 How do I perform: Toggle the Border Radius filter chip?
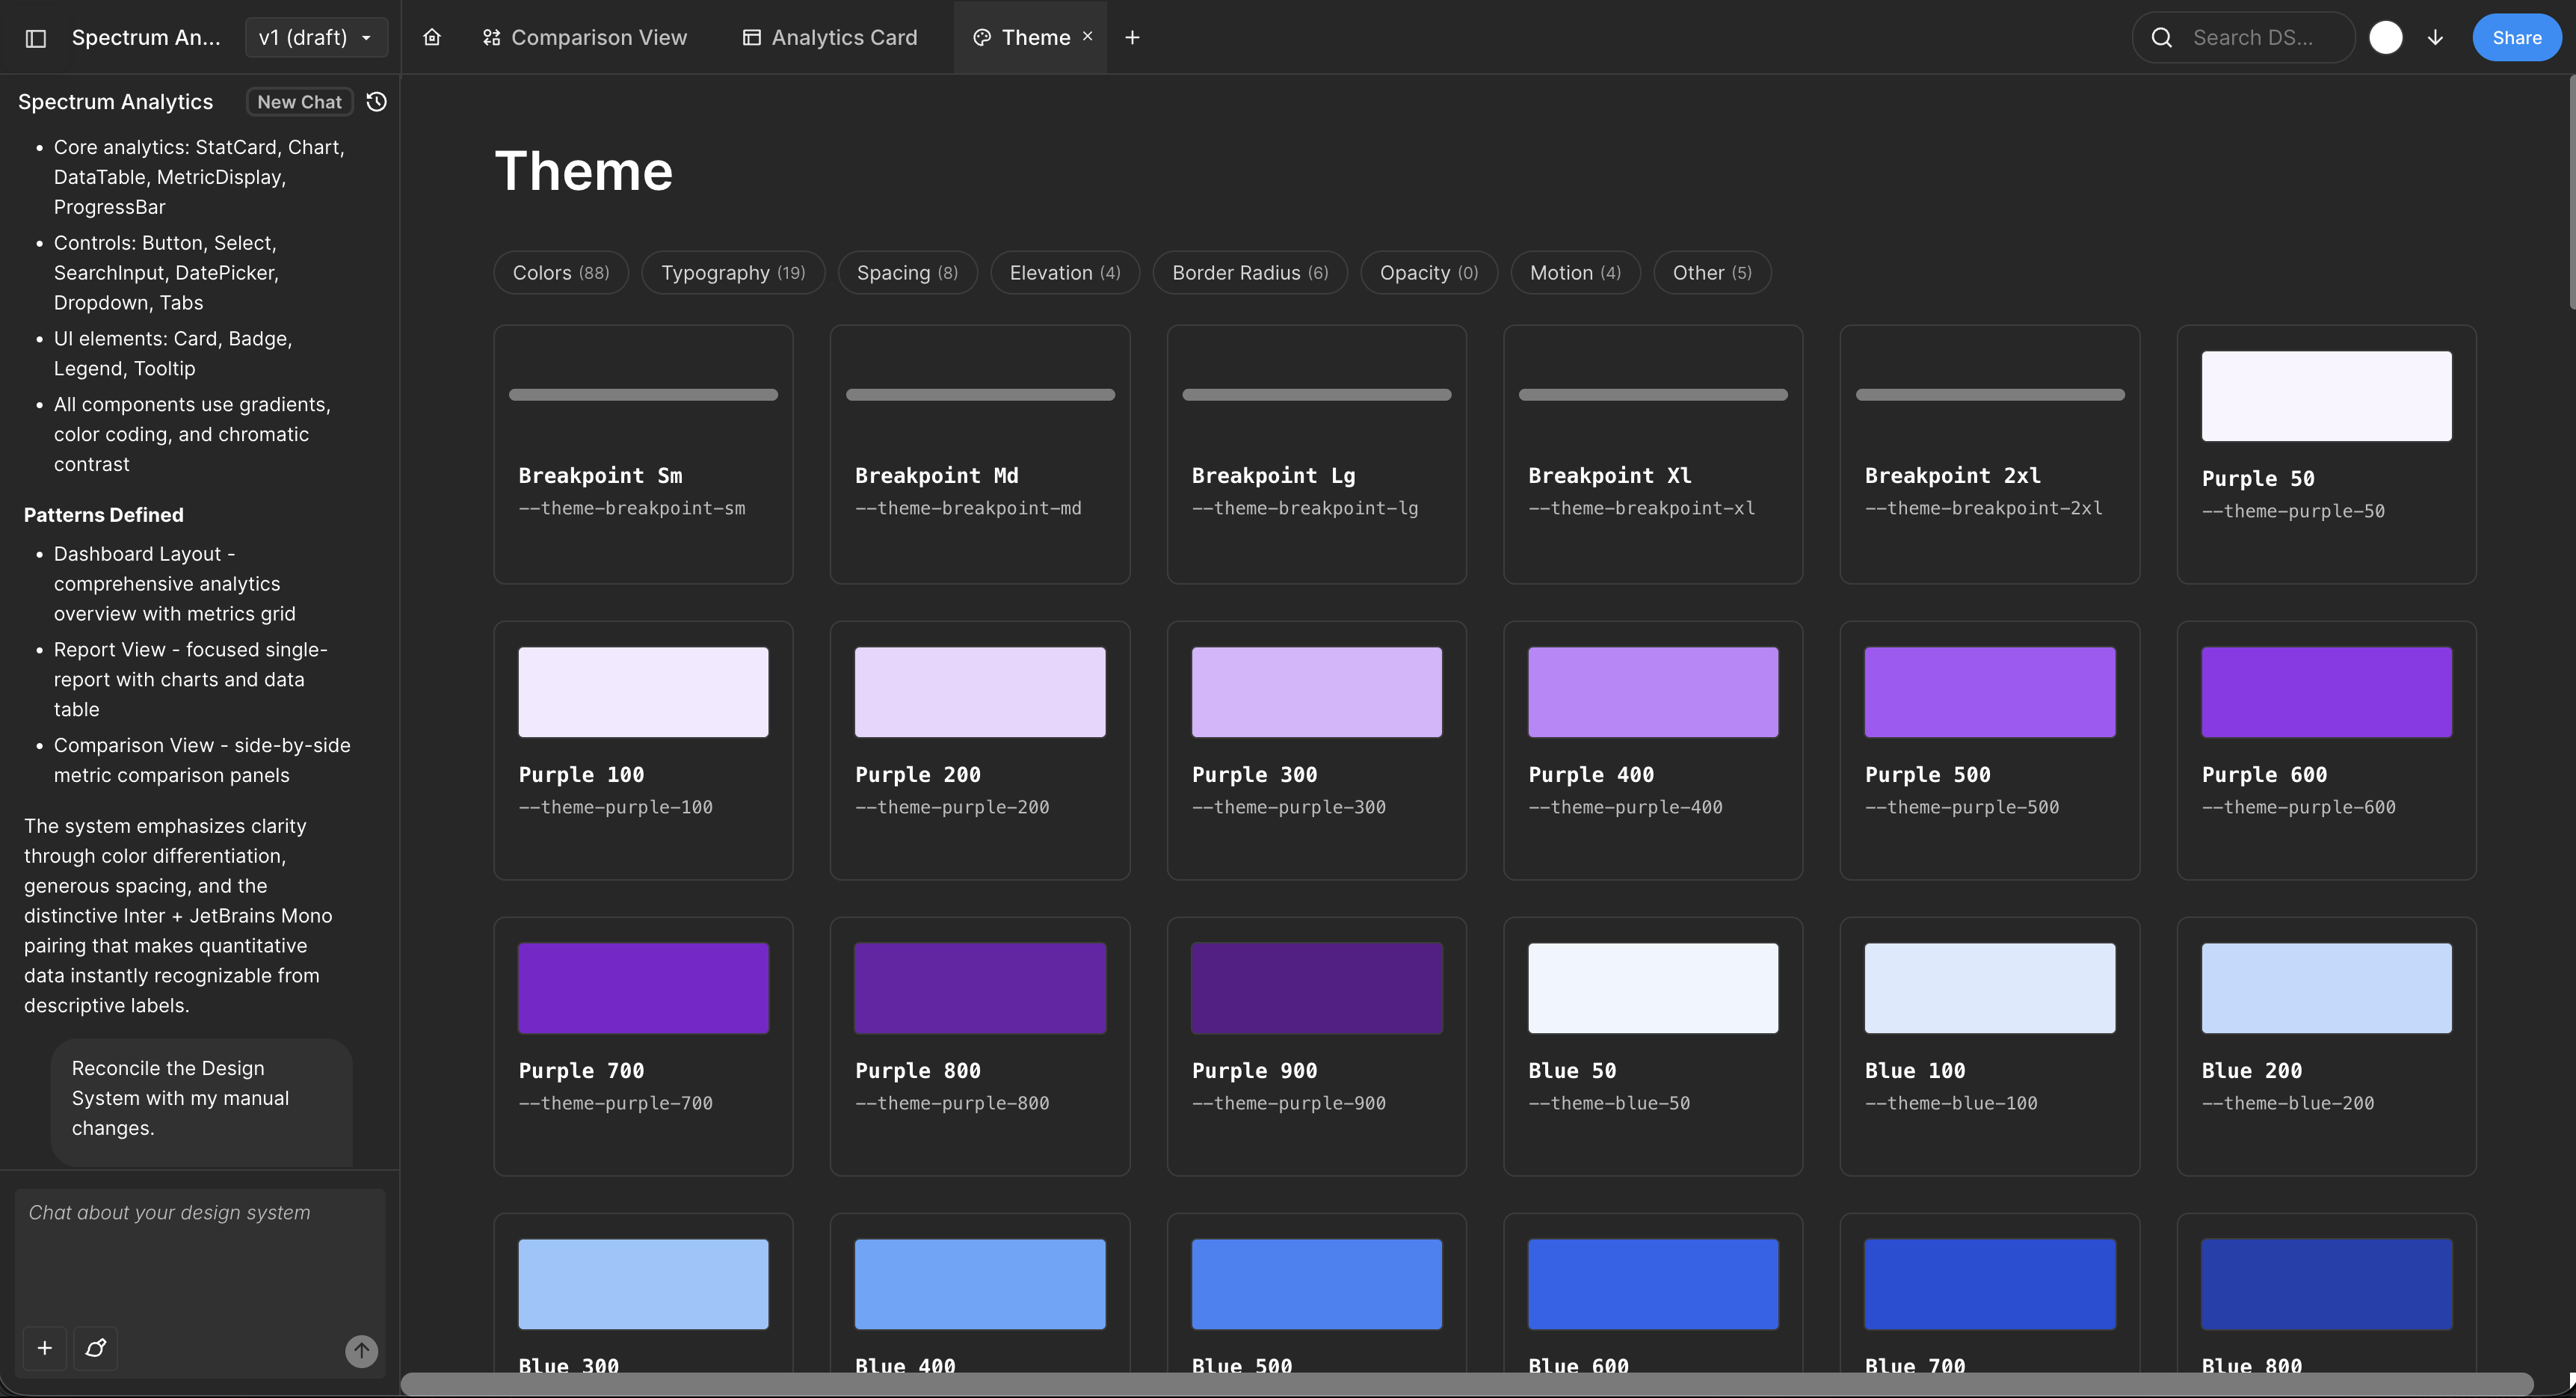tap(1249, 272)
